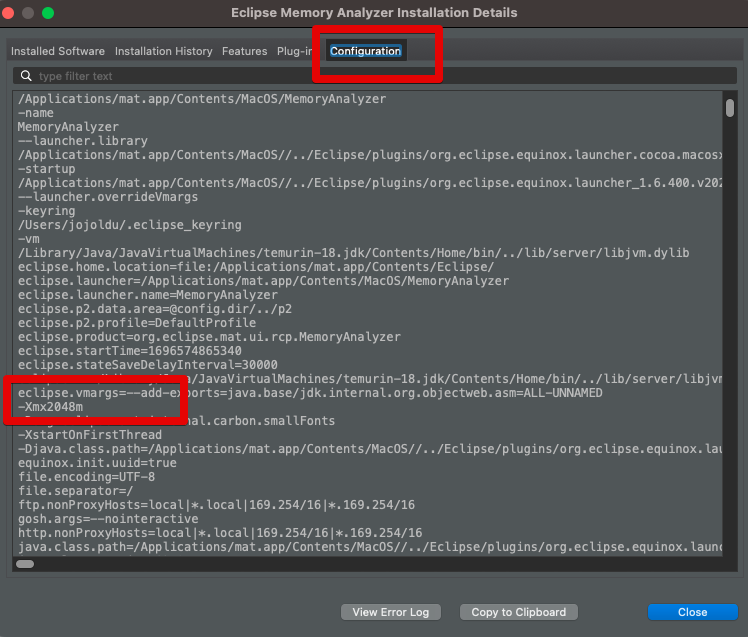Click the line 'file.encoding=UTF-8'

click(86, 477)
